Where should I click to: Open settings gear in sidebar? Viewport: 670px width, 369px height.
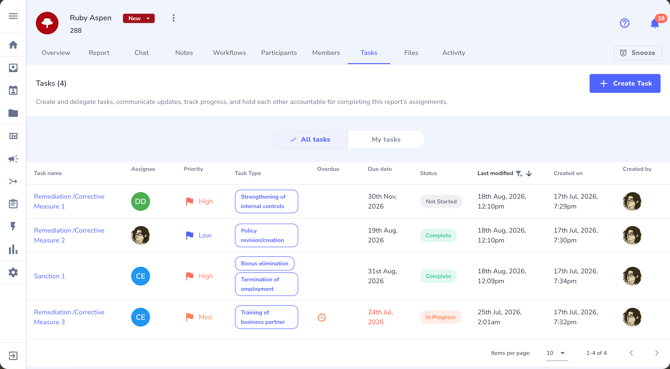pos(13,272)
